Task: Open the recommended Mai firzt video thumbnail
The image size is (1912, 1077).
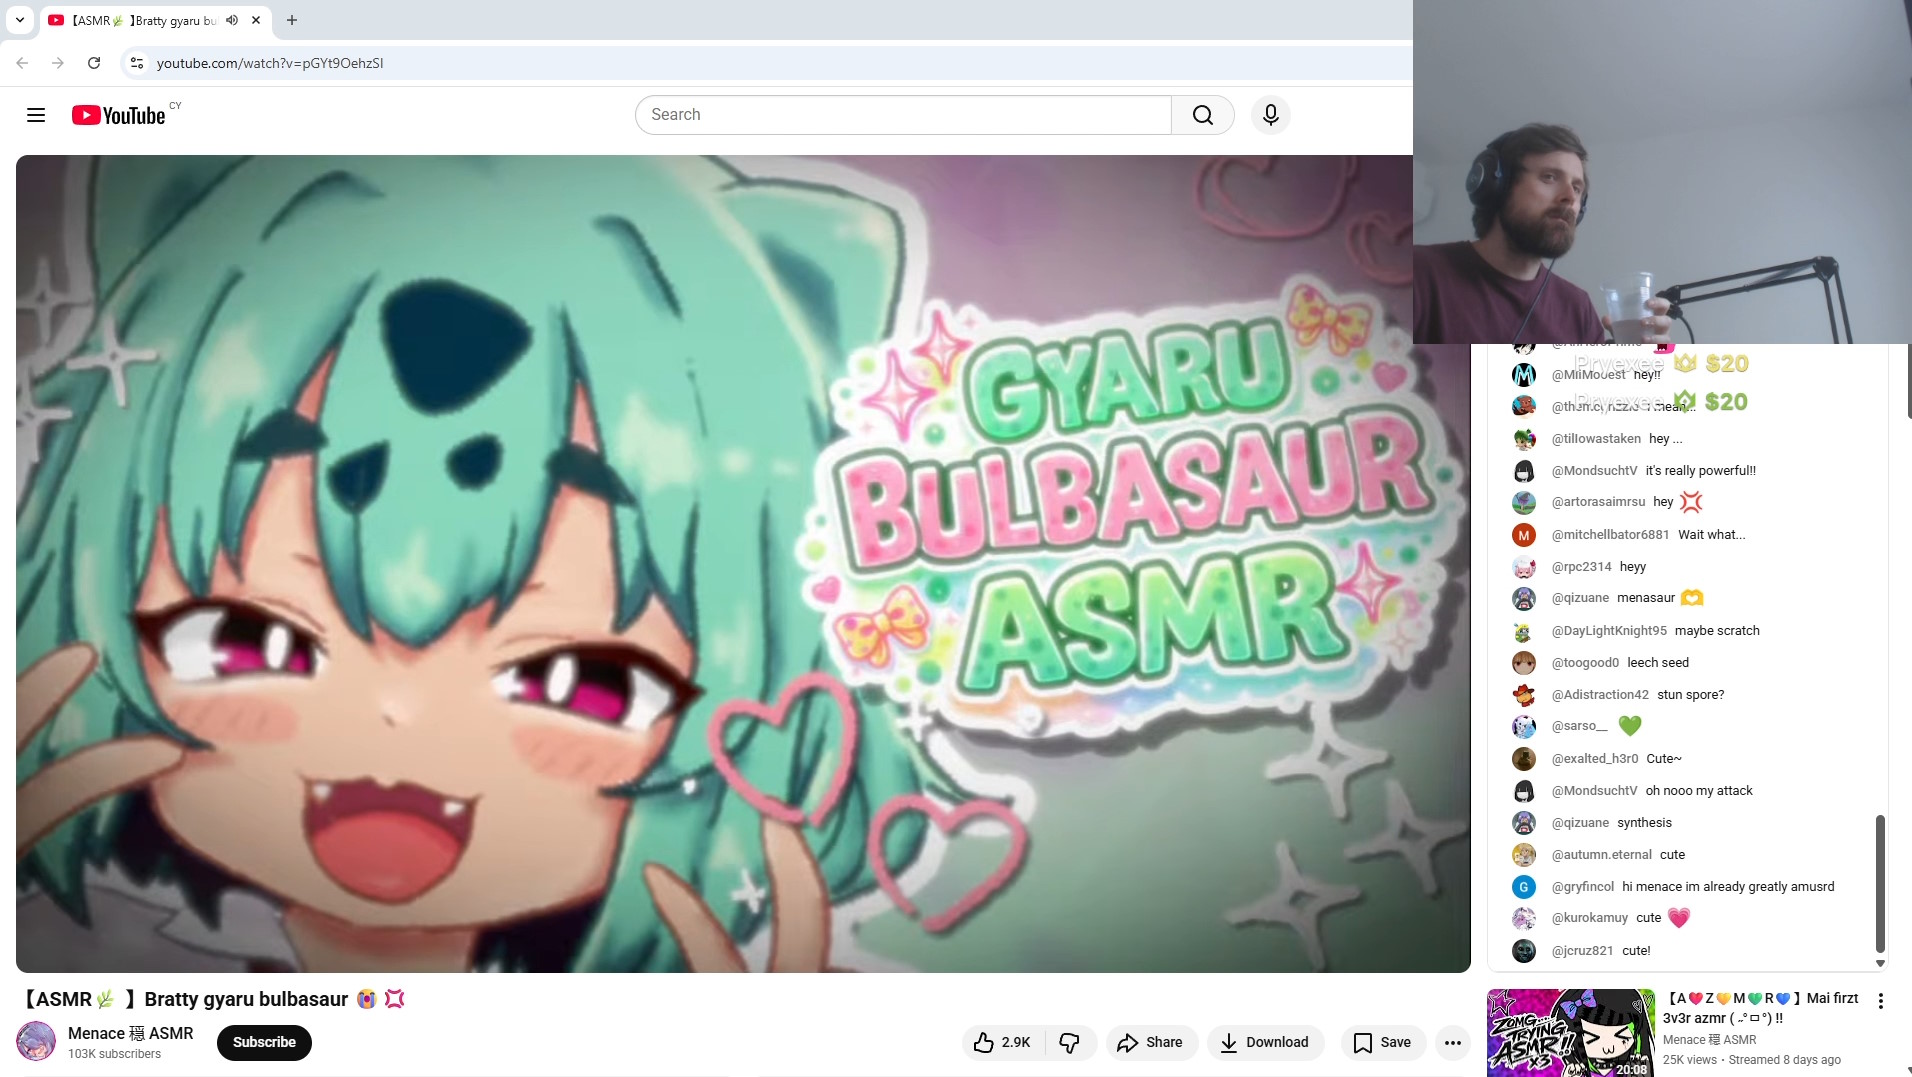Action: pos(1570,1033)
